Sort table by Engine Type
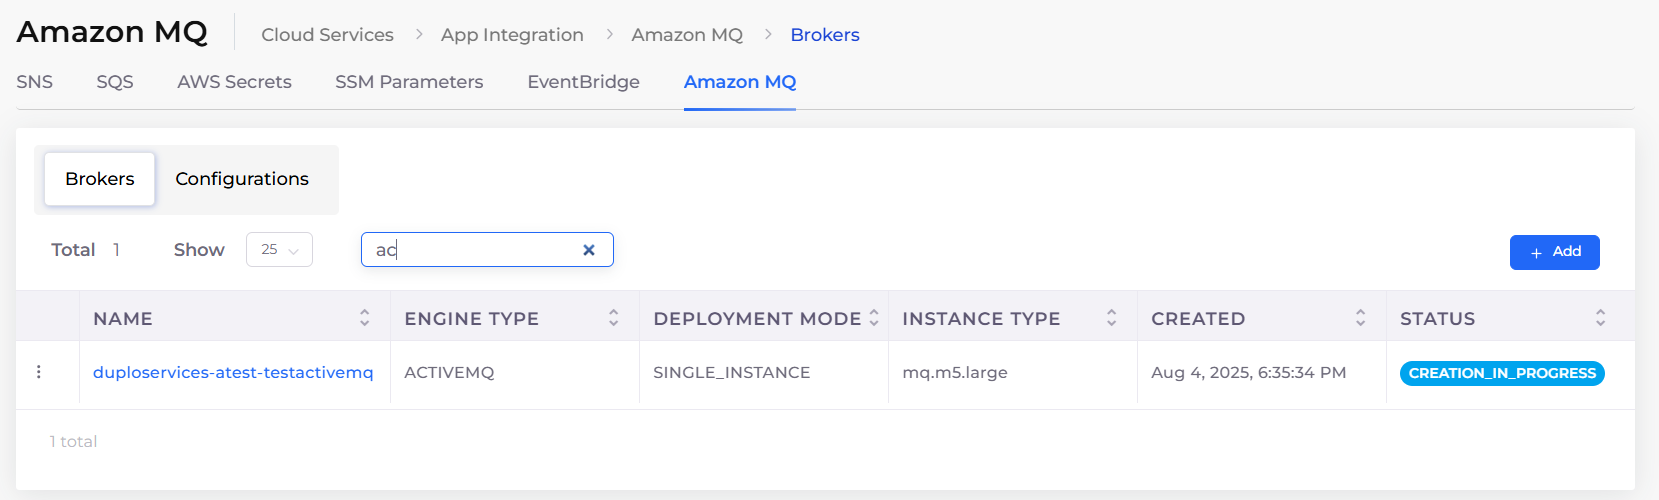 pyautogui.click(x=613, y=318)
